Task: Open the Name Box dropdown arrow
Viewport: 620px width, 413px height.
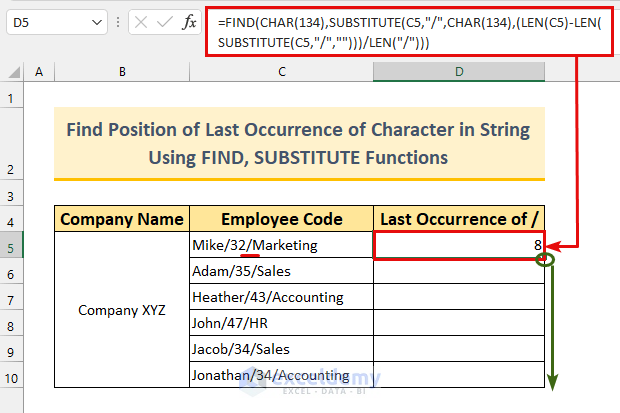Action: pos(97,23)
